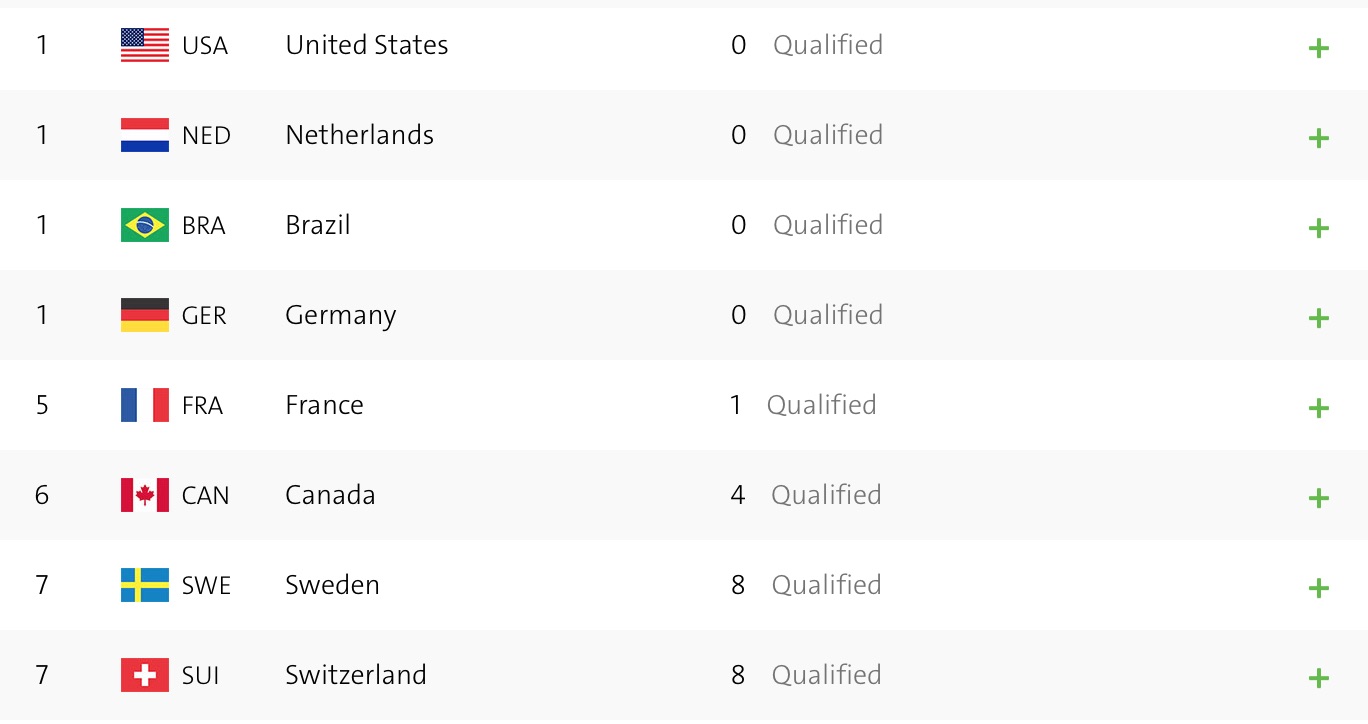Select the France tricolor flag
The width and height of the screenshot is (1368, 724).
click(145, 405)
